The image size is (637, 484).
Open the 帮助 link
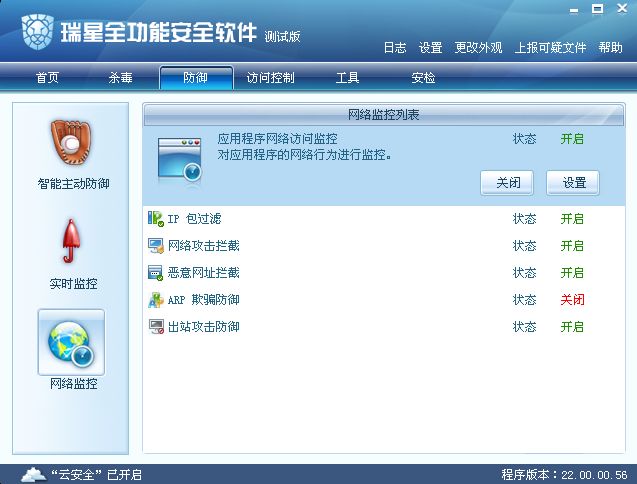[610, 48]
